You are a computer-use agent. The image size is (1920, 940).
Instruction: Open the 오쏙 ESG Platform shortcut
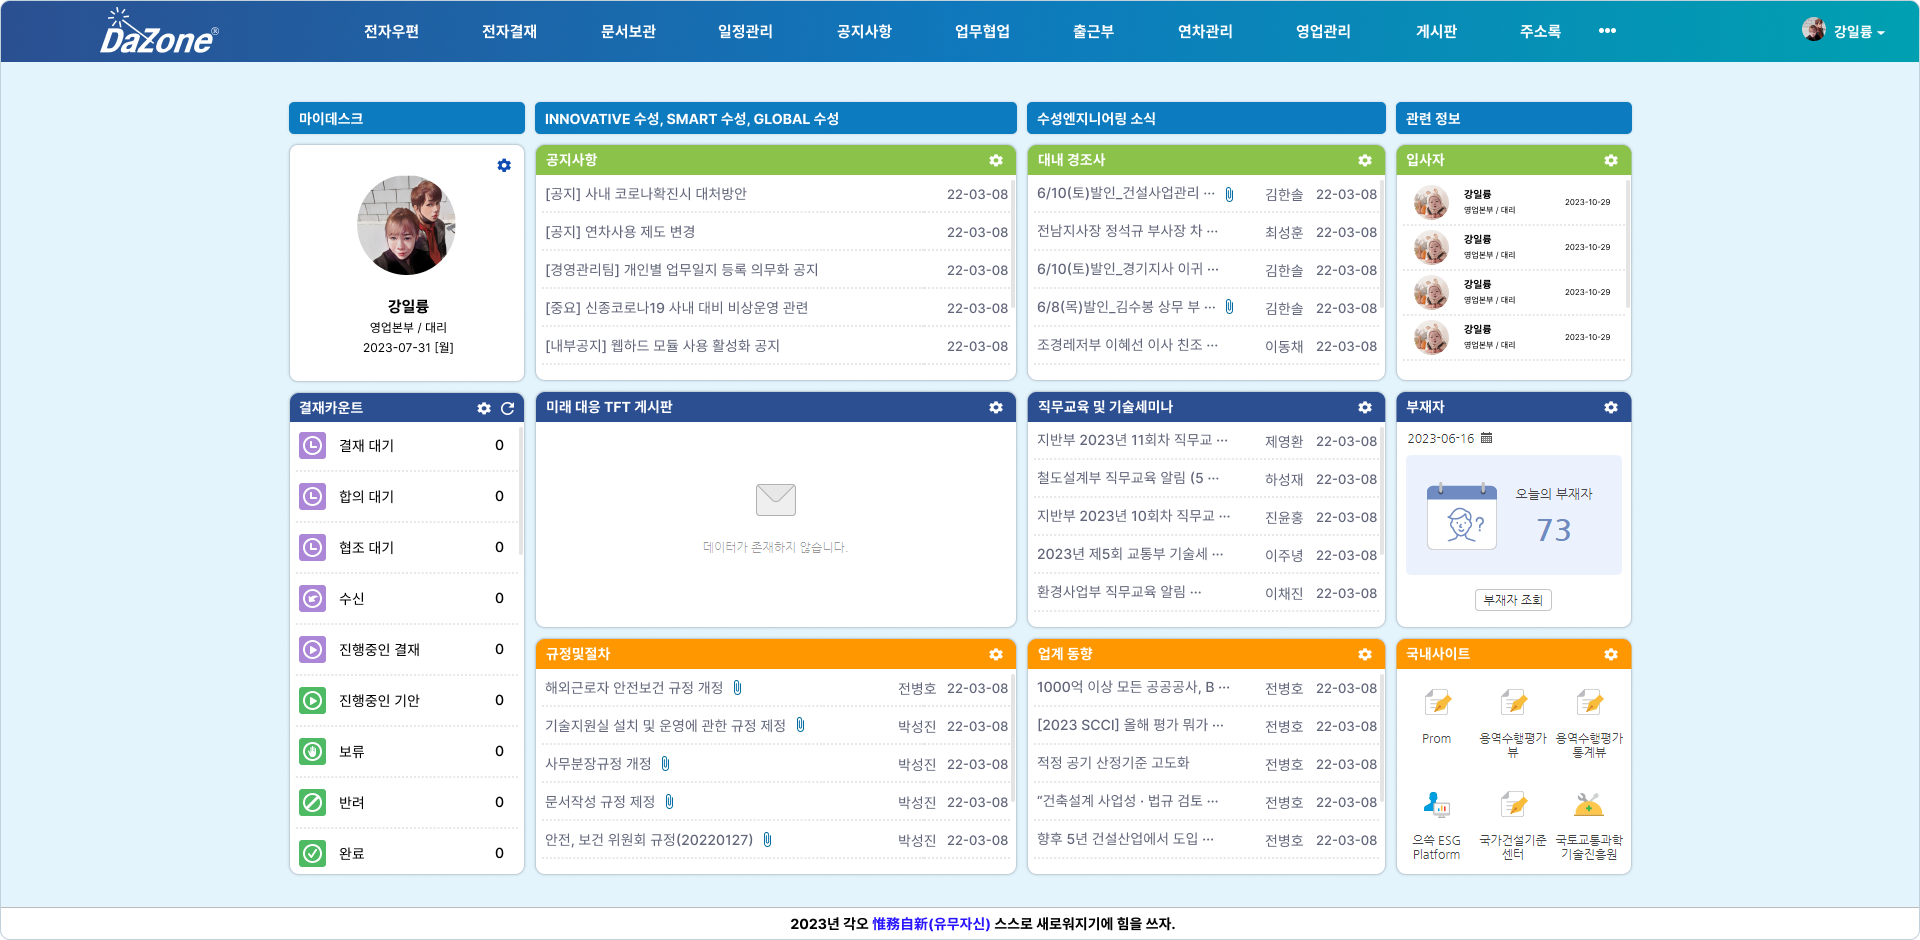1437,805
